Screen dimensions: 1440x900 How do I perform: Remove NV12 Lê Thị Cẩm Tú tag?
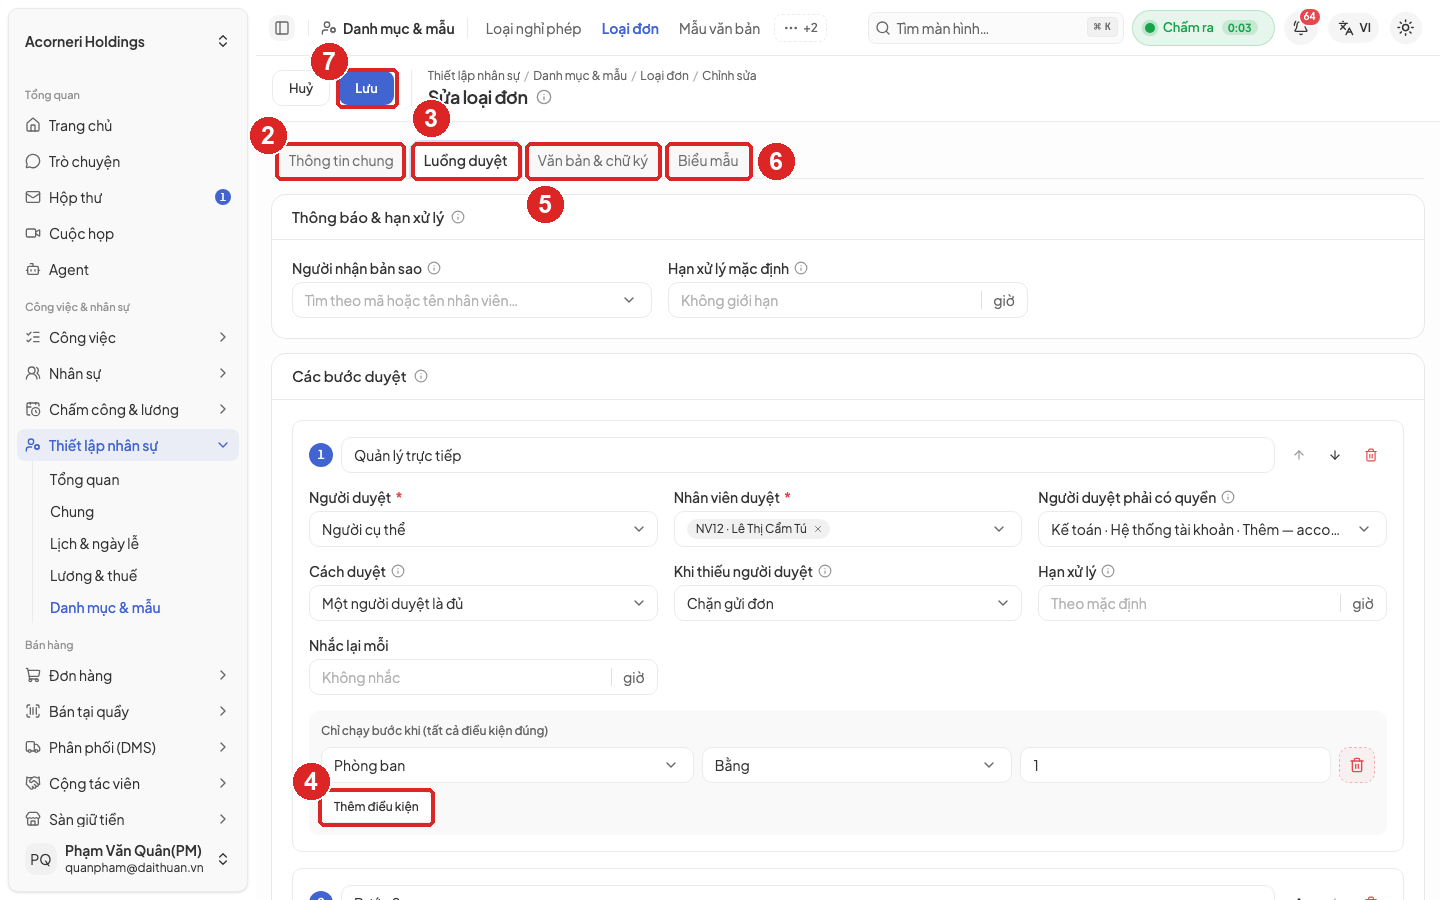tap(818, 529)
